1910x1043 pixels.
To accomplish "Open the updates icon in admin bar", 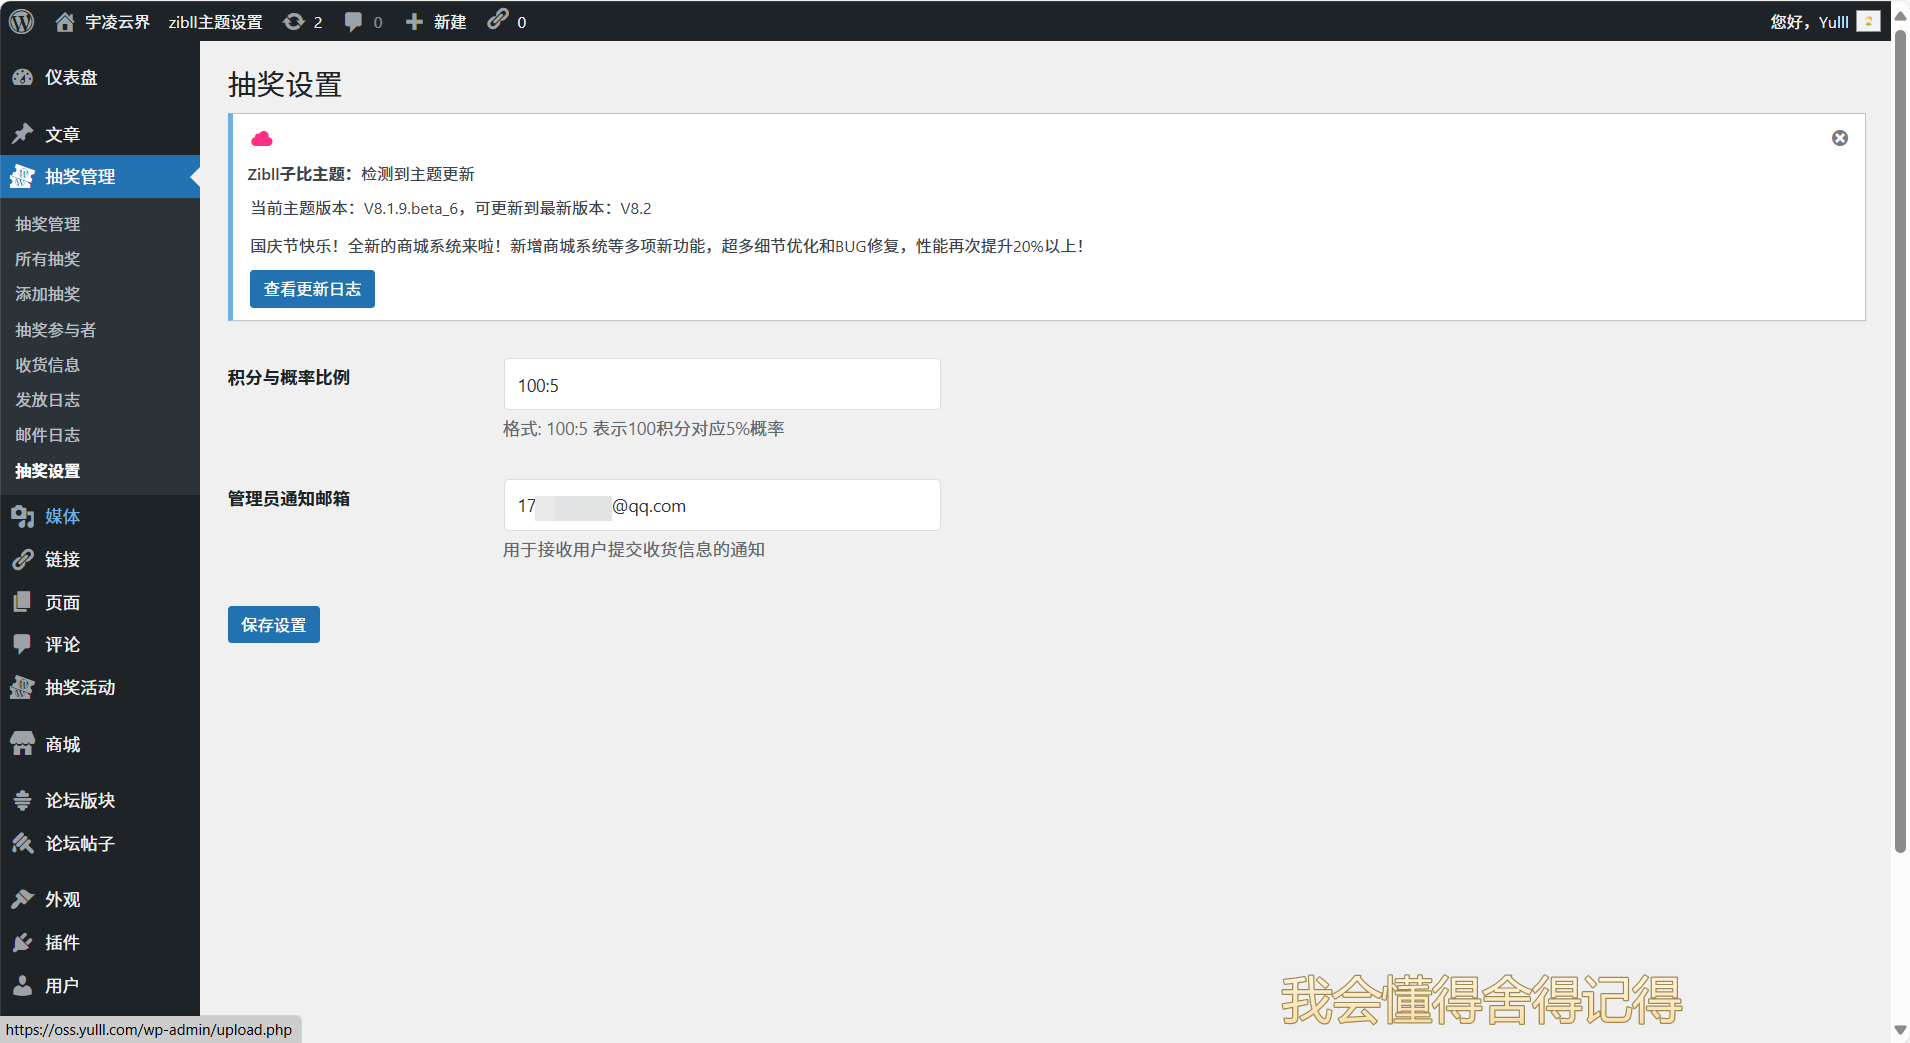I will pyautogui.click(x=294, y=21).
